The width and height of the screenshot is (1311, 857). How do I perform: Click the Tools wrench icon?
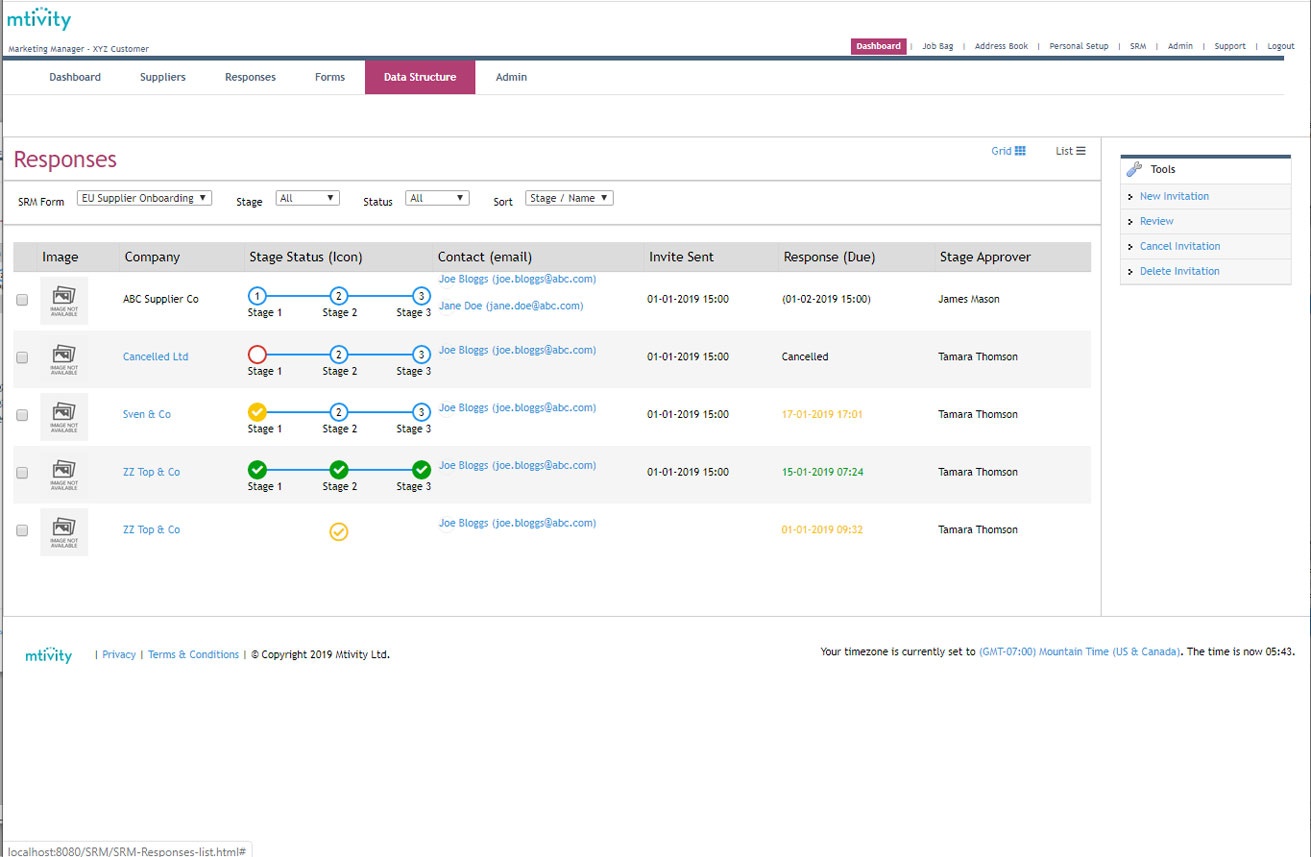click(x=1134, y=169)
